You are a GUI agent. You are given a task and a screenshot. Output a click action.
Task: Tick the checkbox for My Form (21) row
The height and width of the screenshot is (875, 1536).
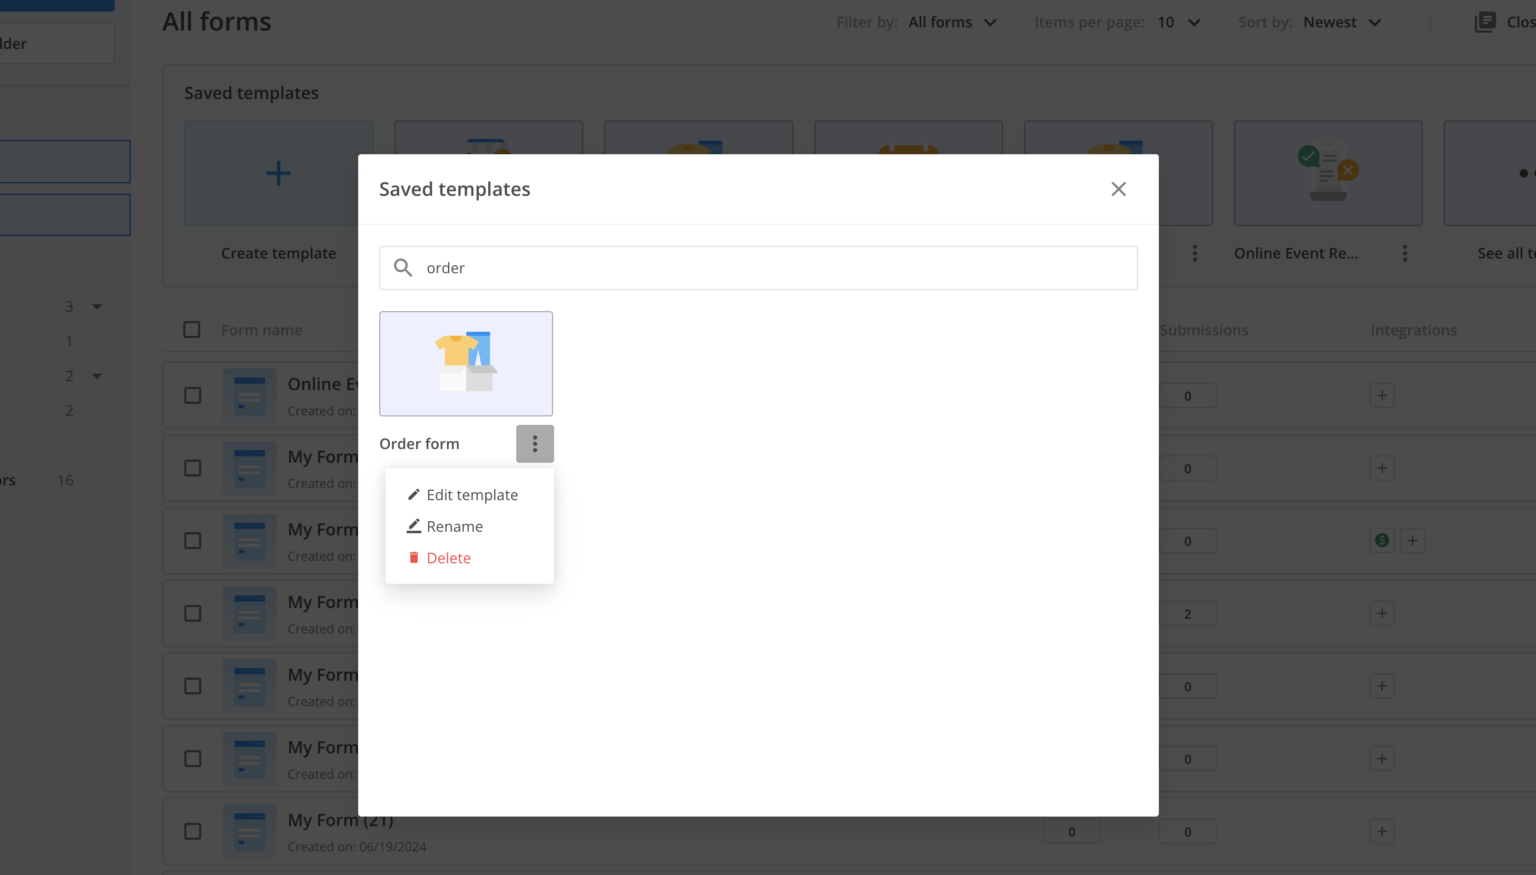[x=193, y=832]
